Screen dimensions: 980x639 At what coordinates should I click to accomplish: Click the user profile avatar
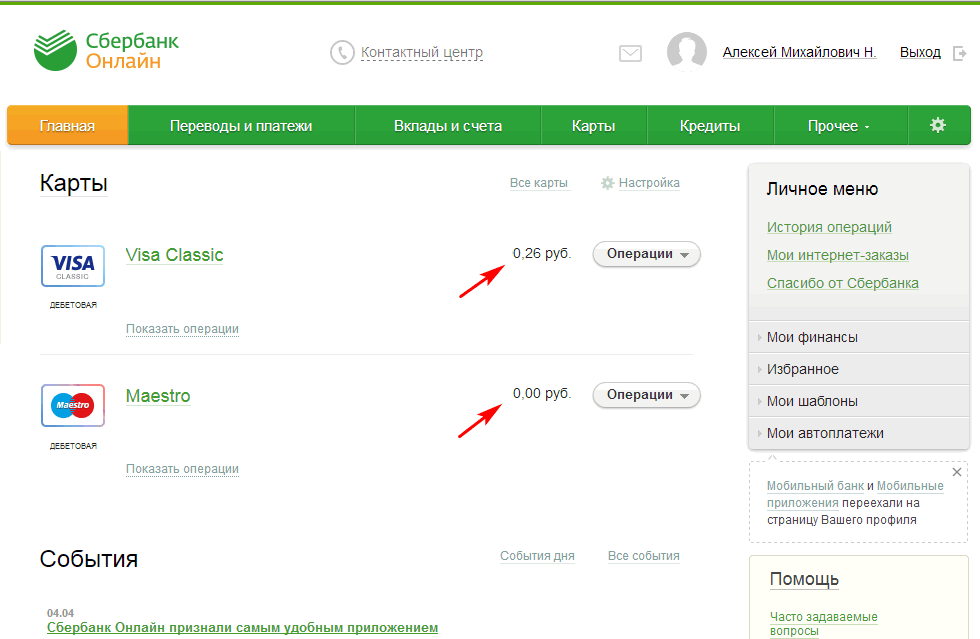pyautogui.click(x=687, y=51)
